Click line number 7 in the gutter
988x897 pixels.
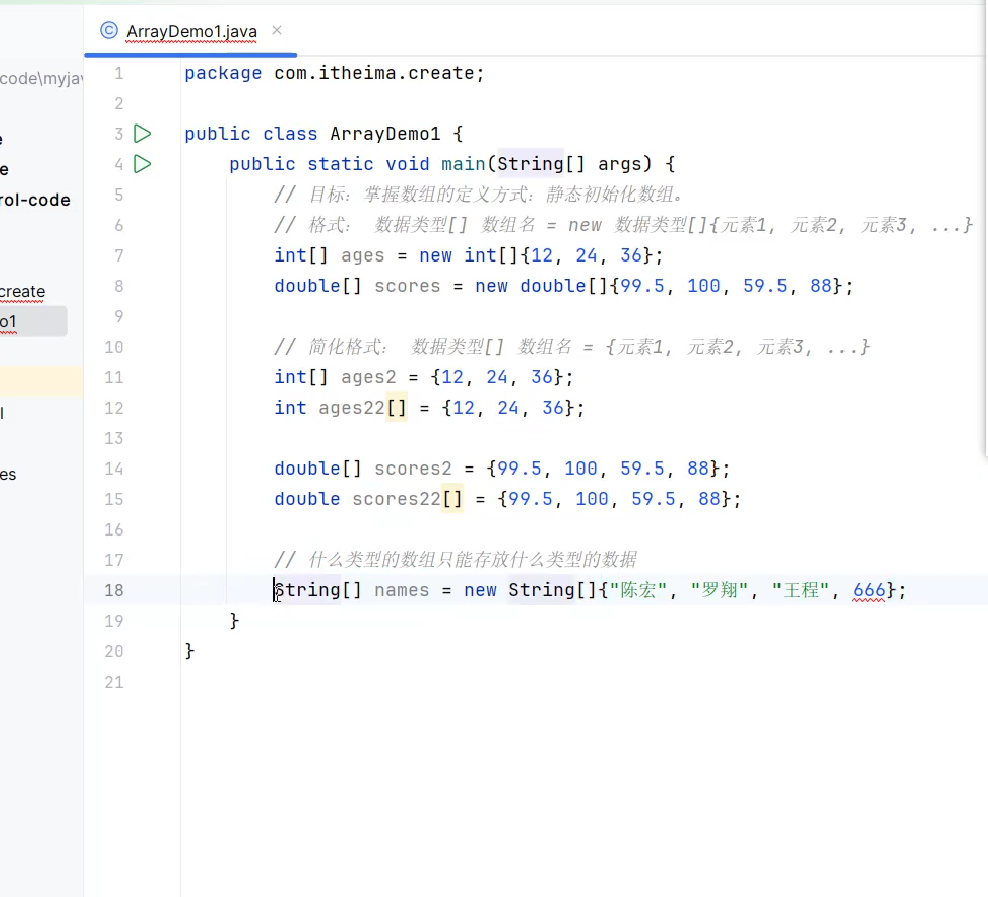pyautogui.click(x=118, y=256)
